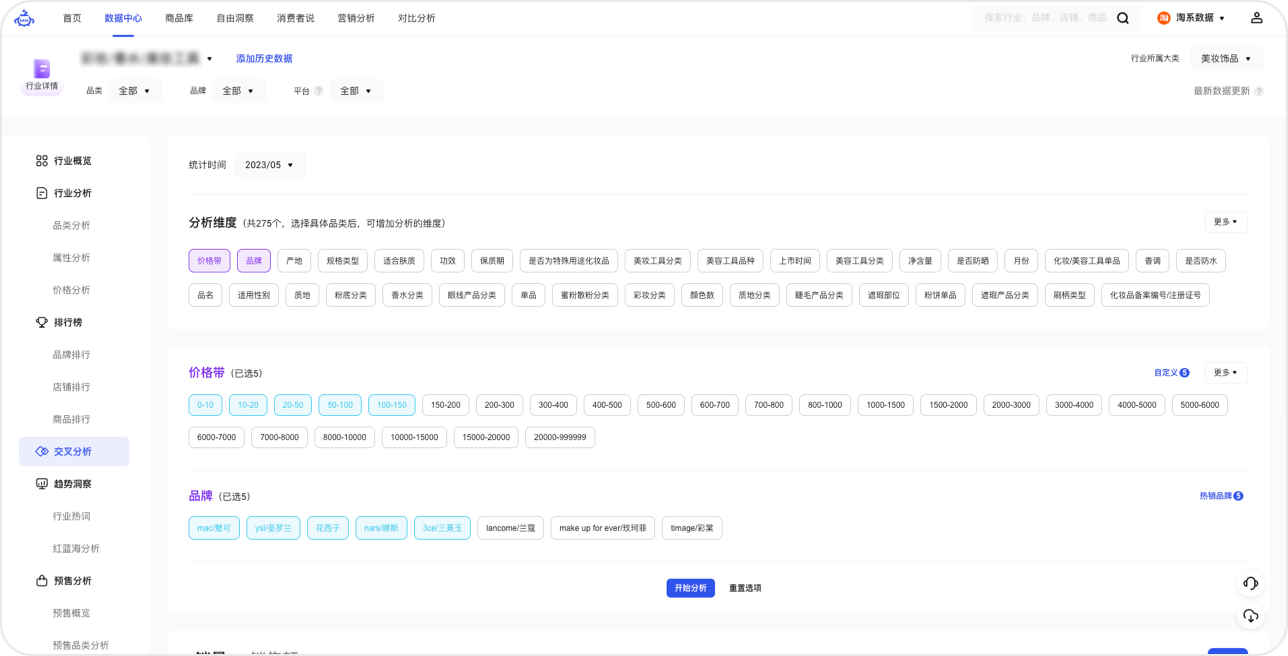
Task: Click the 热销品牌 link
Action: coord(1221,496)
